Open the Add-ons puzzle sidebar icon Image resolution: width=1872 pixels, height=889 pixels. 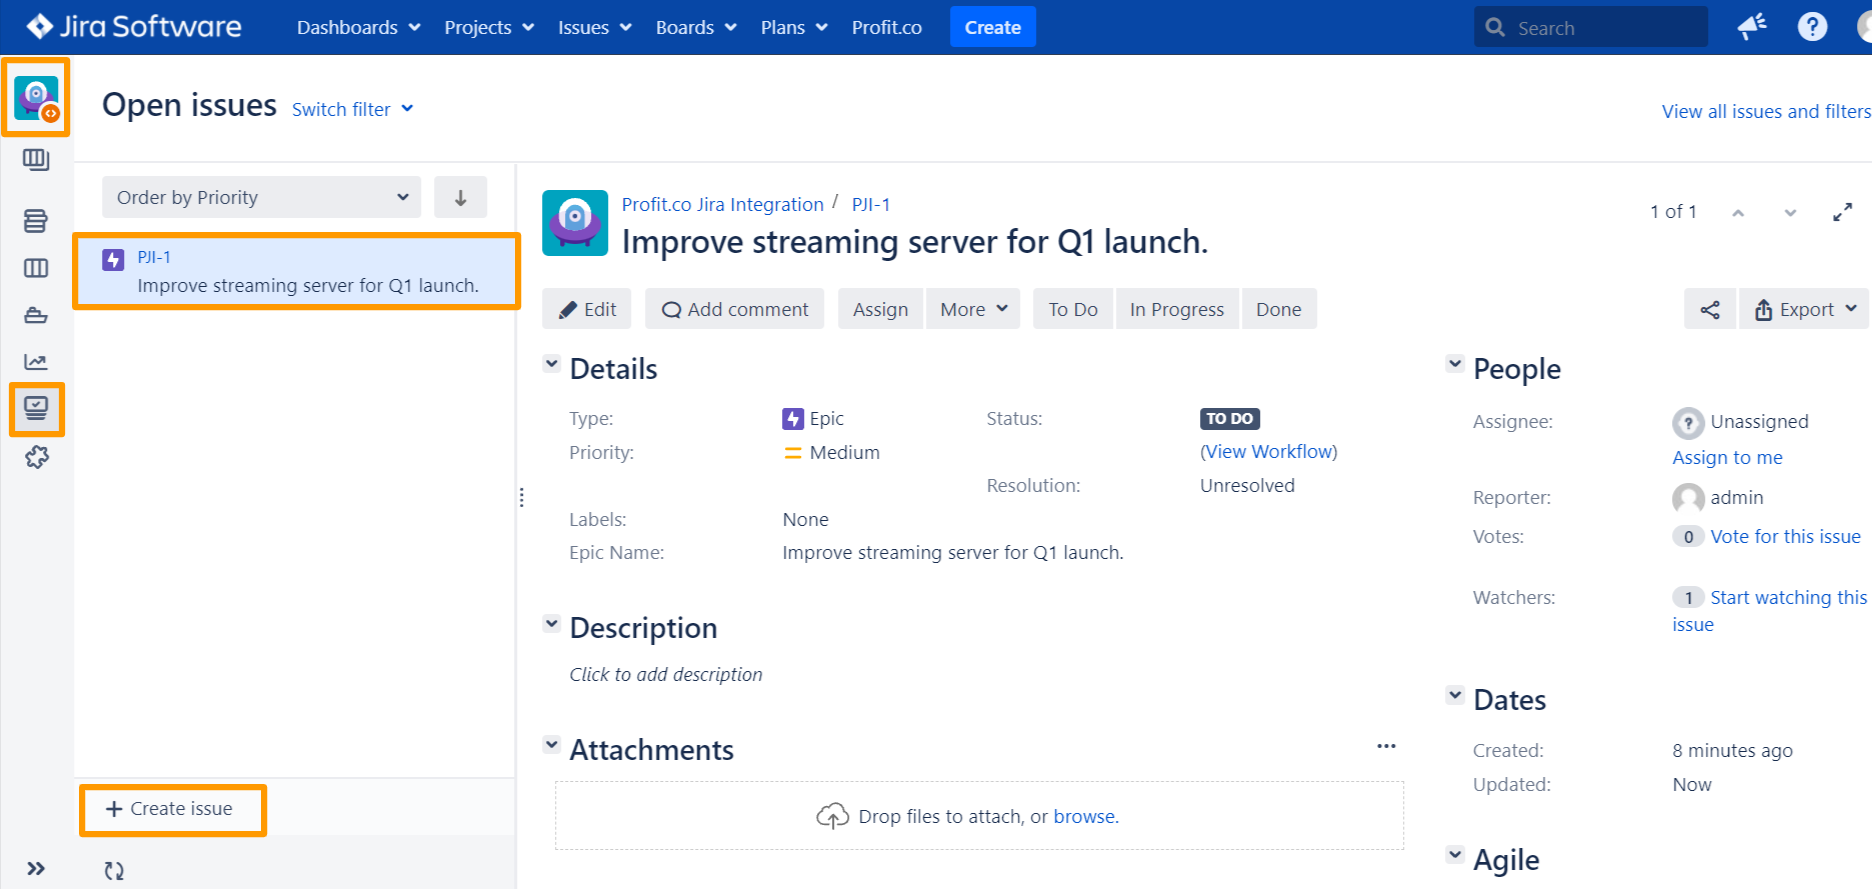[36, 457]
